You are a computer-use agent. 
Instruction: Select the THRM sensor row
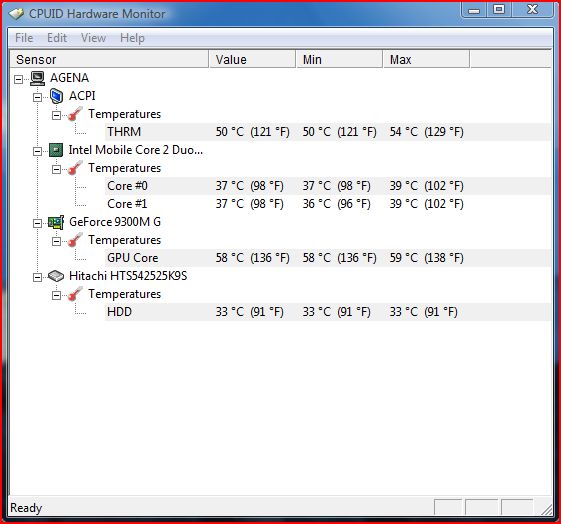click(x=327, y=132)
